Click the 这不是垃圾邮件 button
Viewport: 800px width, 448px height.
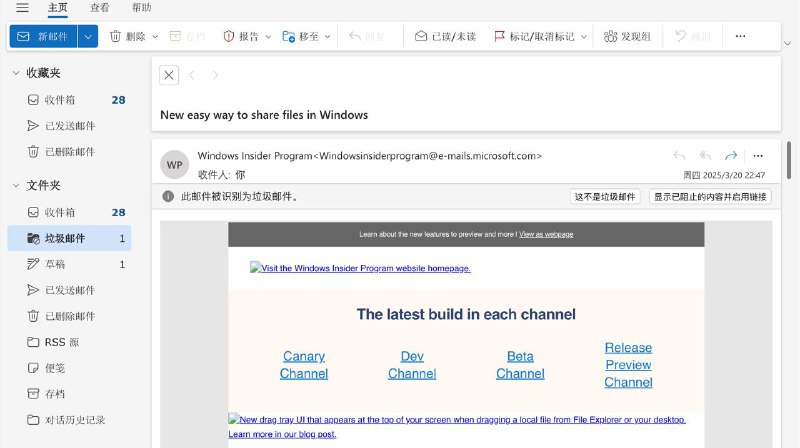(x=606, y=197)
